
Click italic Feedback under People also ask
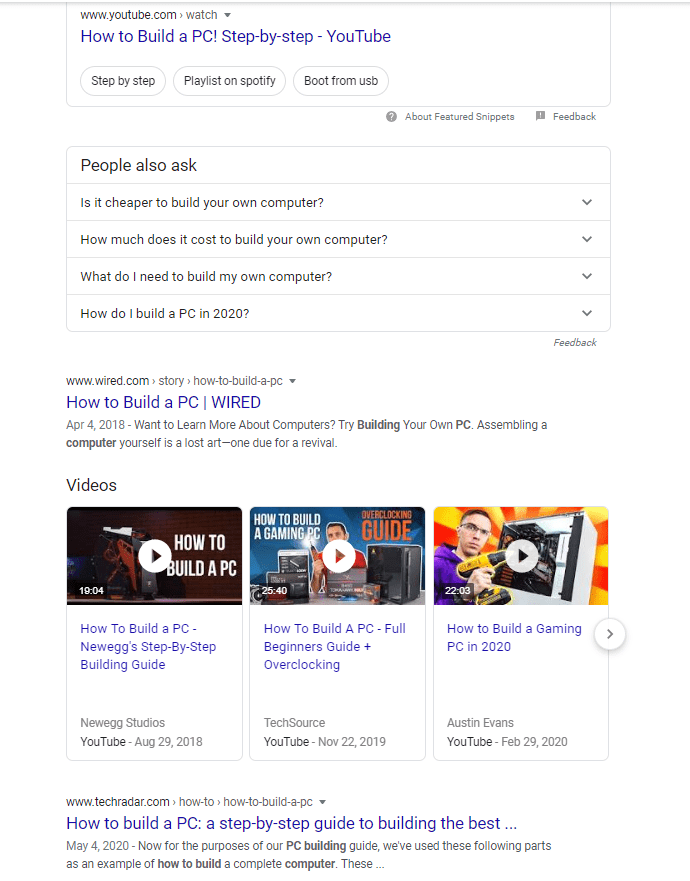click(575, 342)
